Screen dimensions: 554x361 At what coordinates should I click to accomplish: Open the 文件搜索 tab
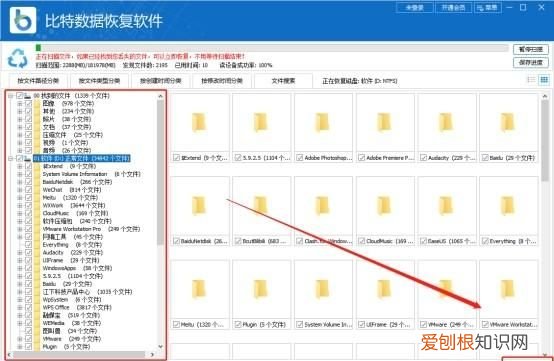click(x=283, y=81)
